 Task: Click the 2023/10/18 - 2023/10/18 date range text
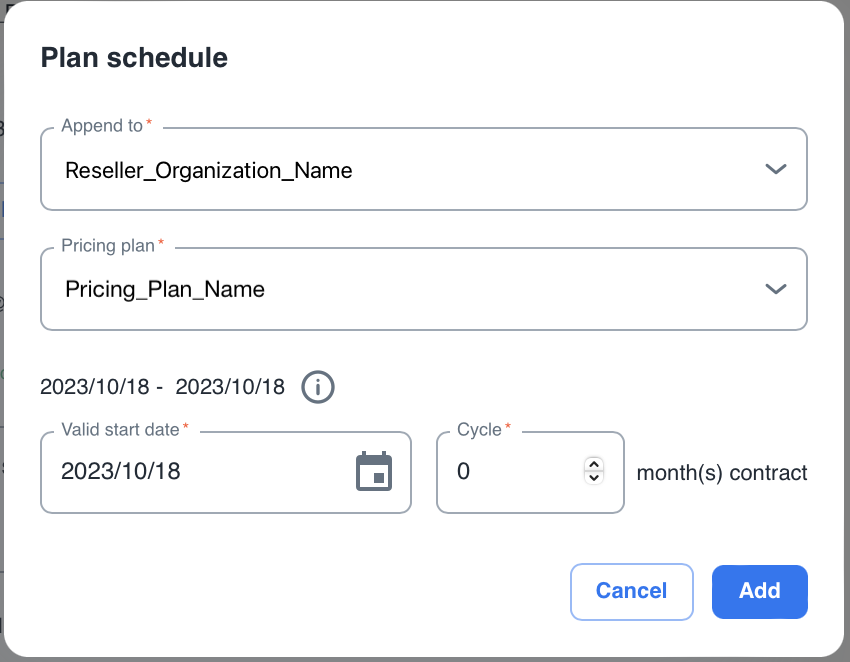(x=162, y=386)
